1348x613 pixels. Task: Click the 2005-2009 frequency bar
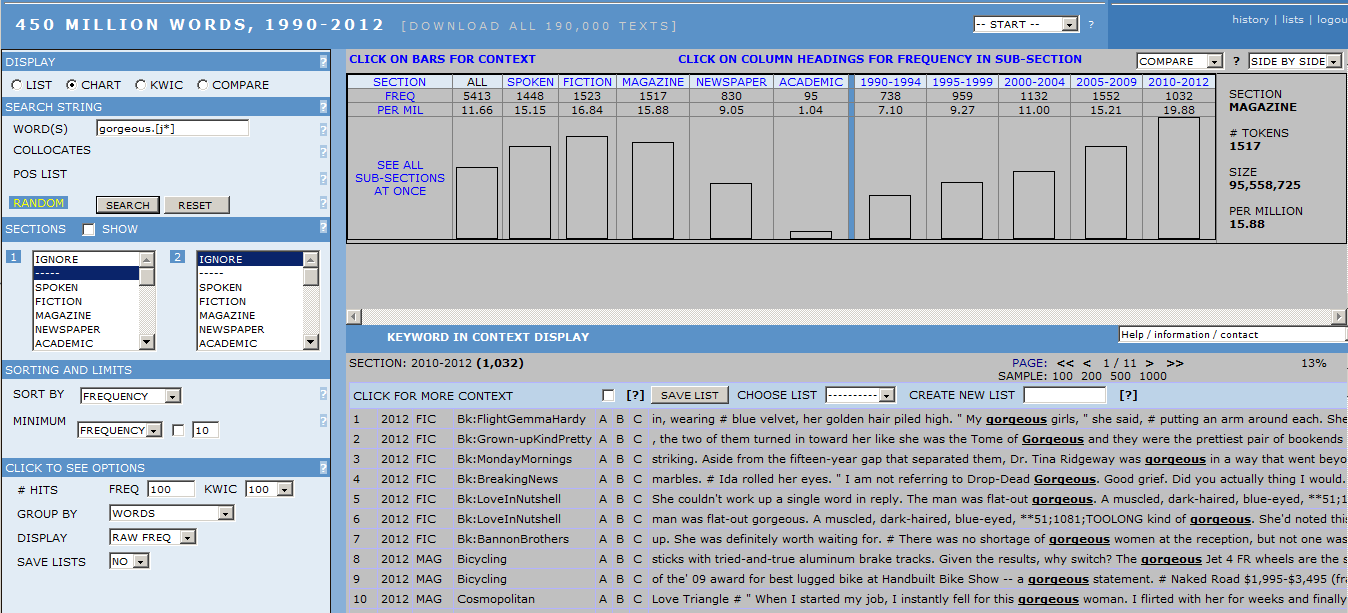tap(1105, 192)
